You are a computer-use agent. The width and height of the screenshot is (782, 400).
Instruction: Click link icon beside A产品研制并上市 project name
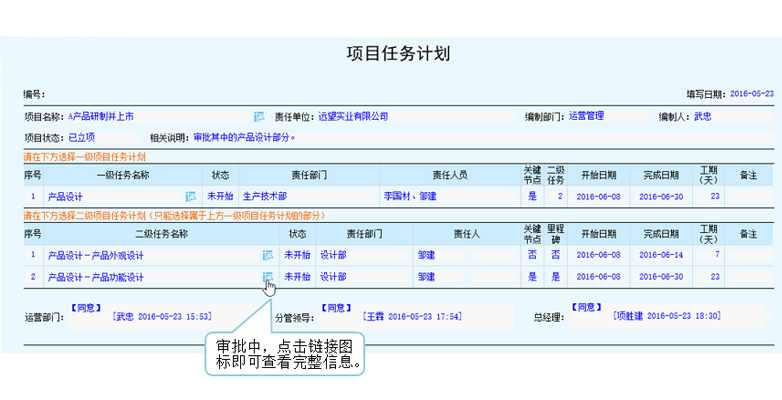[x=259, y=117]
